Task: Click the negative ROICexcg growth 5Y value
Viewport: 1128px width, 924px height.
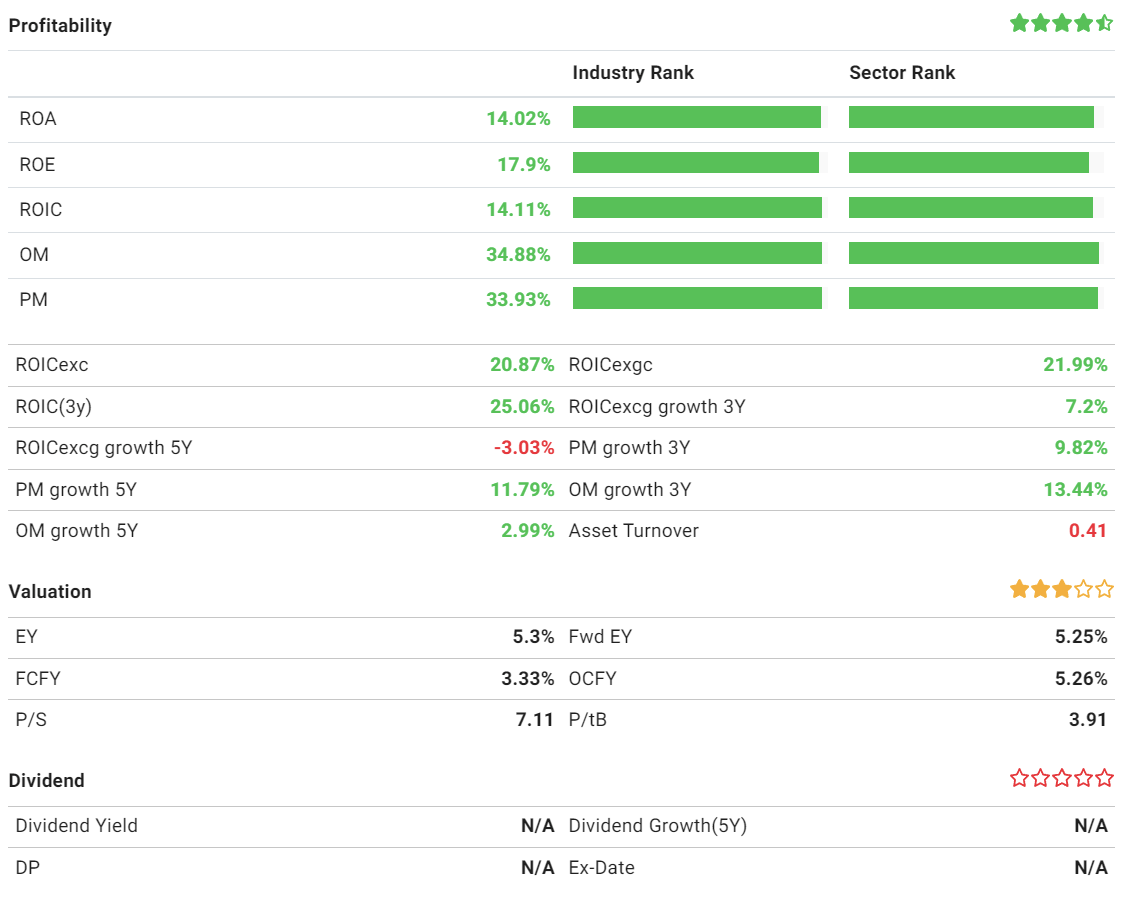Action: pyautogui.click(x=524, y=448)
